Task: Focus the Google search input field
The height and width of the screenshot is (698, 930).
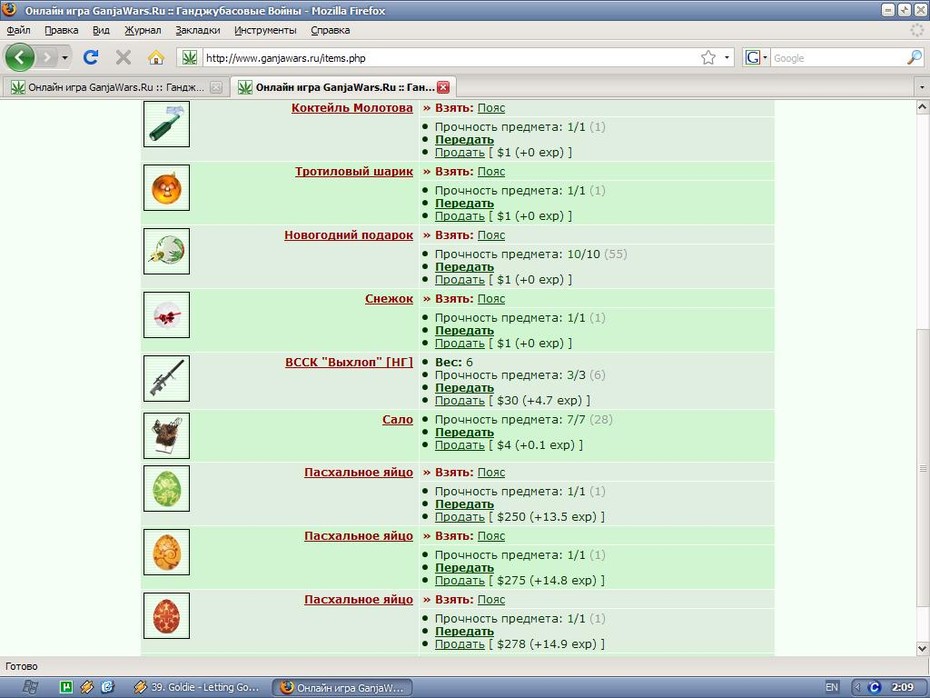Action: [837, 58]
